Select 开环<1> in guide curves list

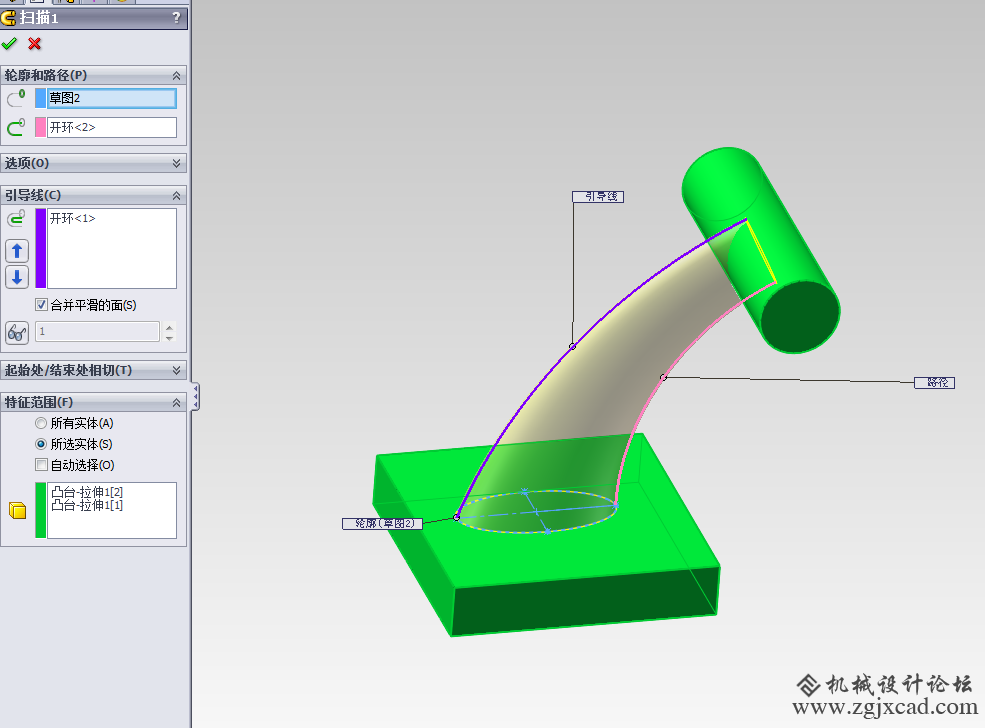pyautogui.click(x=73, y=219)
